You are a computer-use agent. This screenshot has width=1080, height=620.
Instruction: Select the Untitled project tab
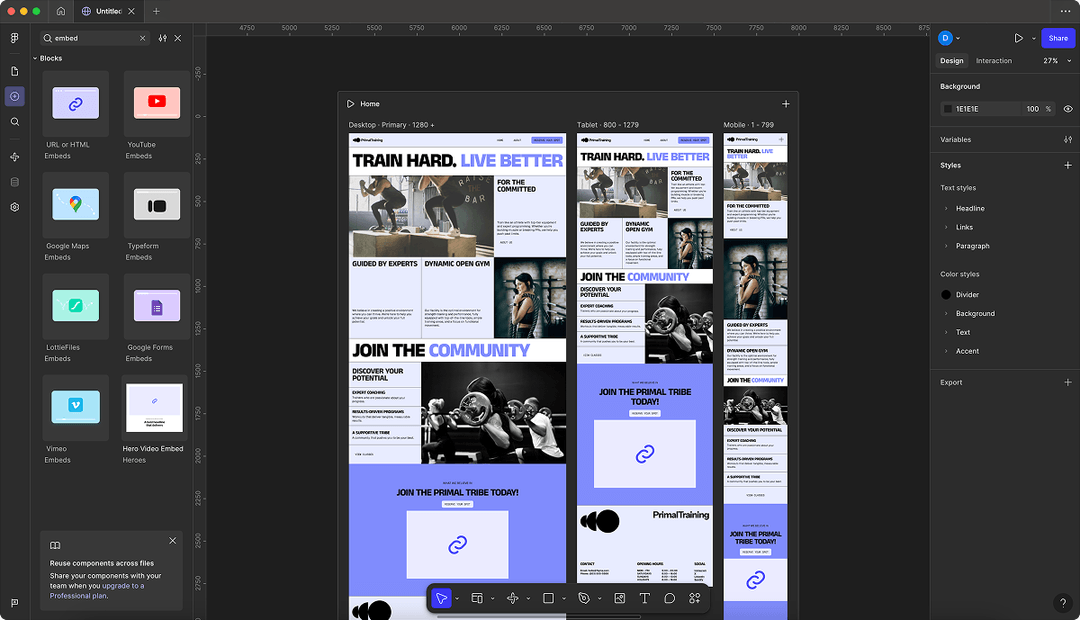pos(108,12)
